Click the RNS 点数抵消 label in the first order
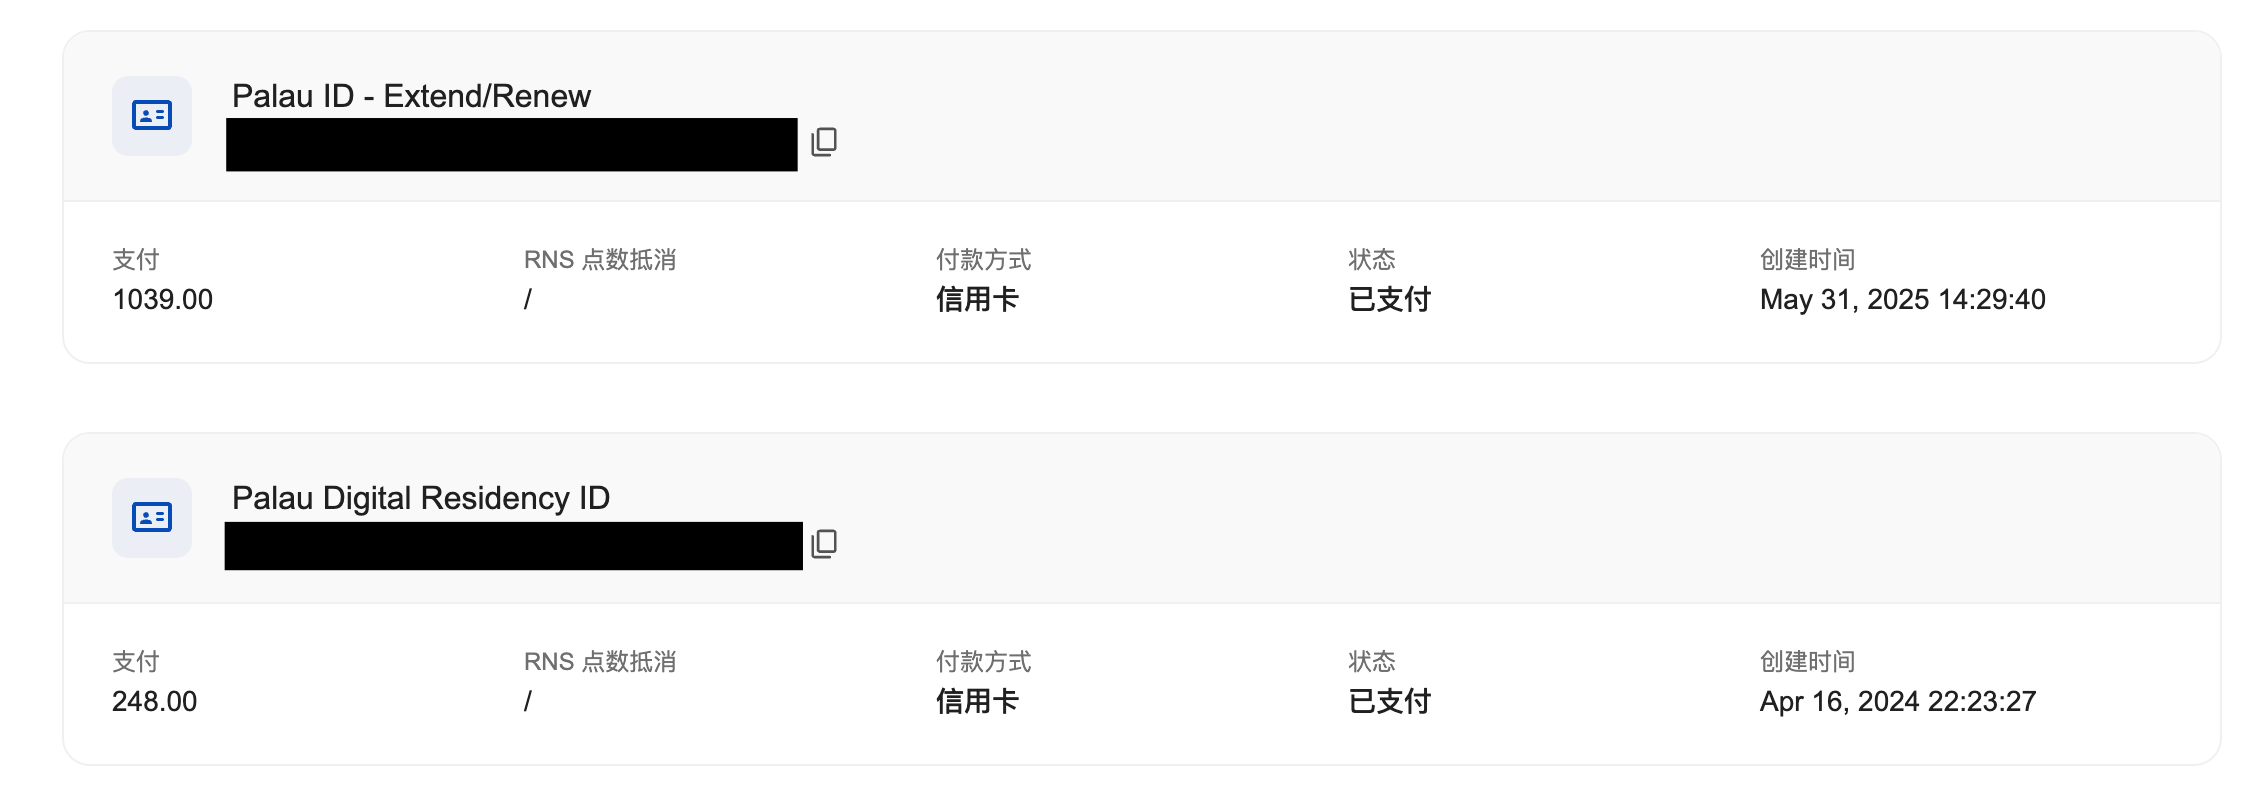 point(600,260)
